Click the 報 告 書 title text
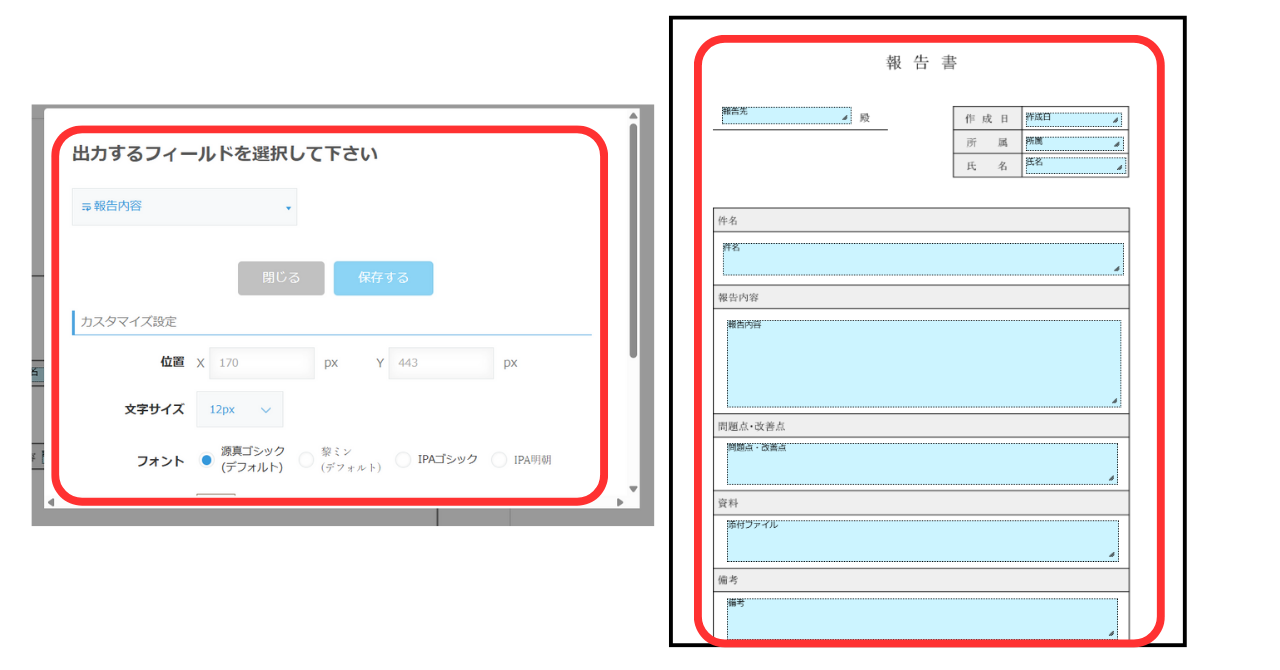1280x670 pixels. tap(922, 63)
